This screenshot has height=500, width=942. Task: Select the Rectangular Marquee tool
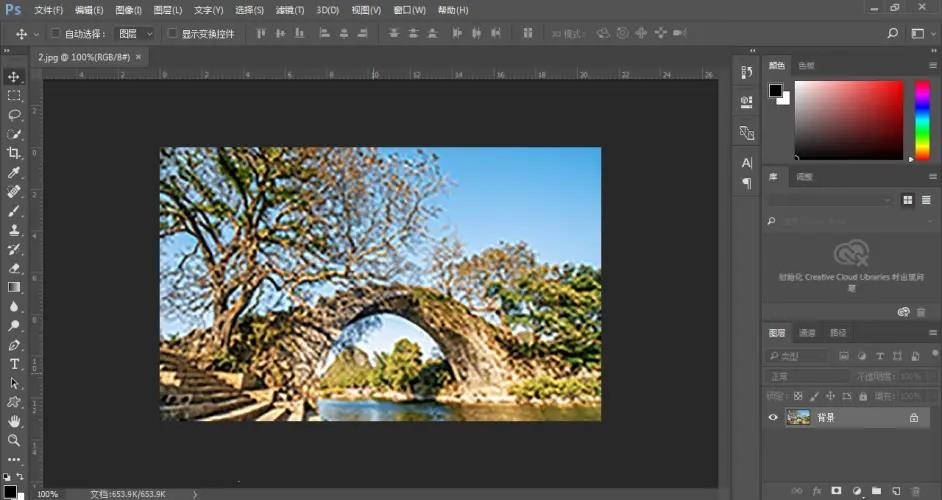14,96
